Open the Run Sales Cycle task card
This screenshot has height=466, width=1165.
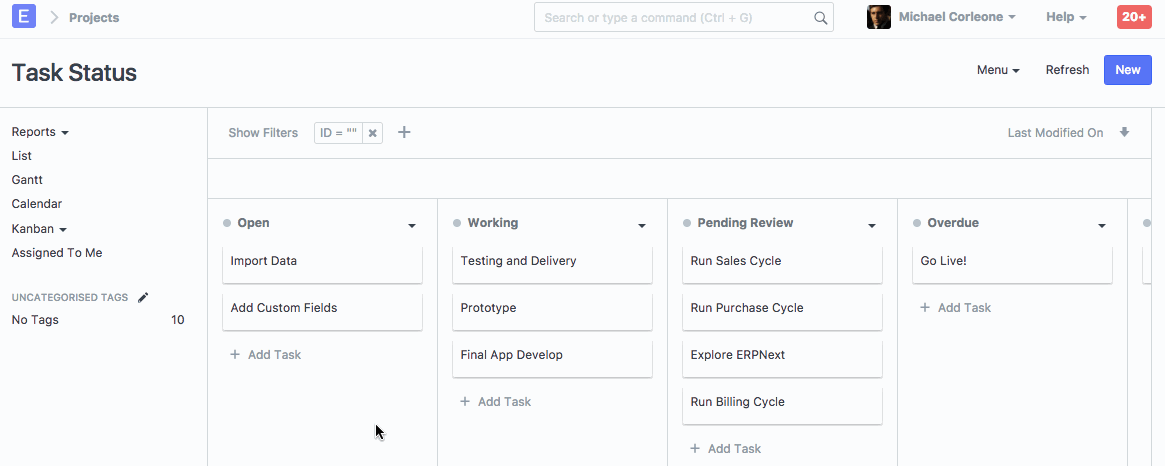(x=781, y=262)
